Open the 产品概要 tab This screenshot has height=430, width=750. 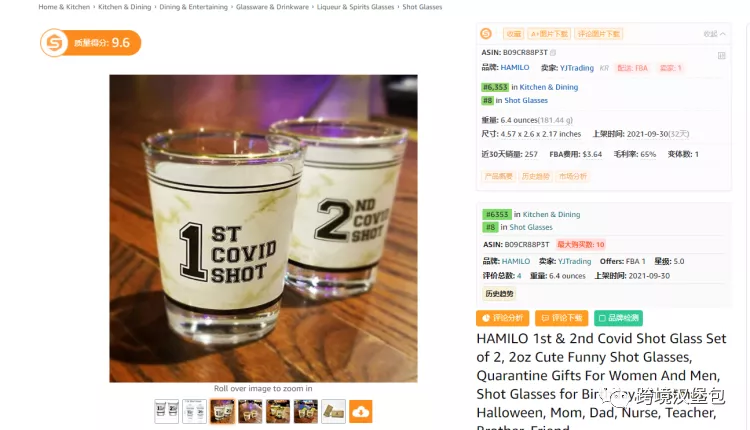(498, 176)
